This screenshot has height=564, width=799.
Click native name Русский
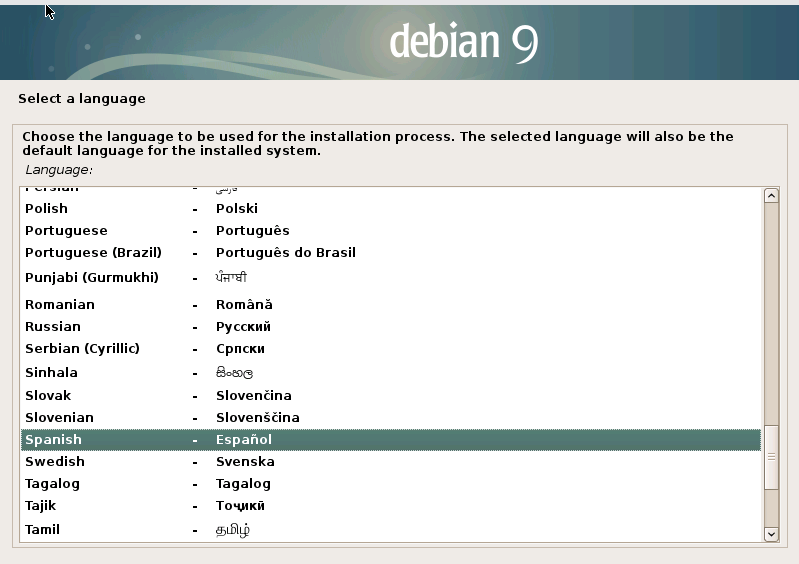coord(243,327)
